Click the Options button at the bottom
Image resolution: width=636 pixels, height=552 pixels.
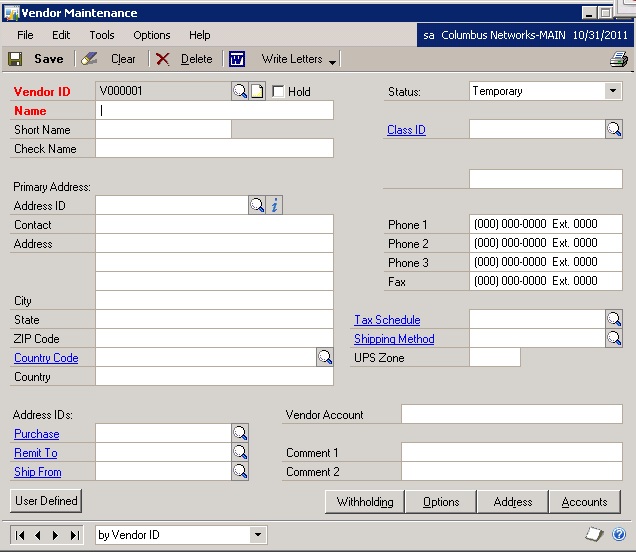click(441, 502)
